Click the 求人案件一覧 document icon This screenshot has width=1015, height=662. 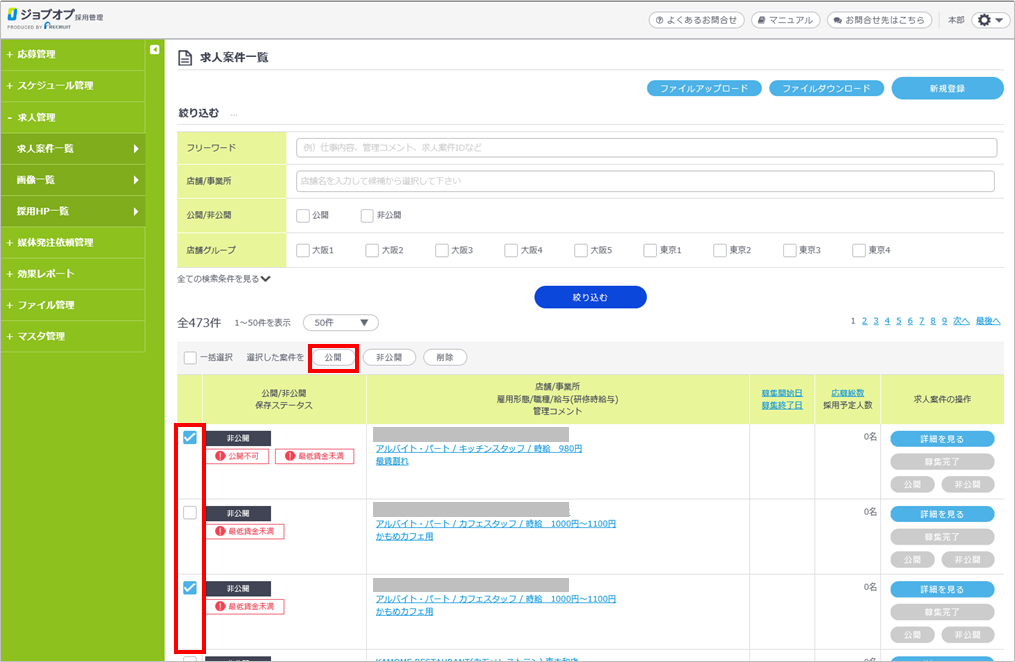(184, 58)
